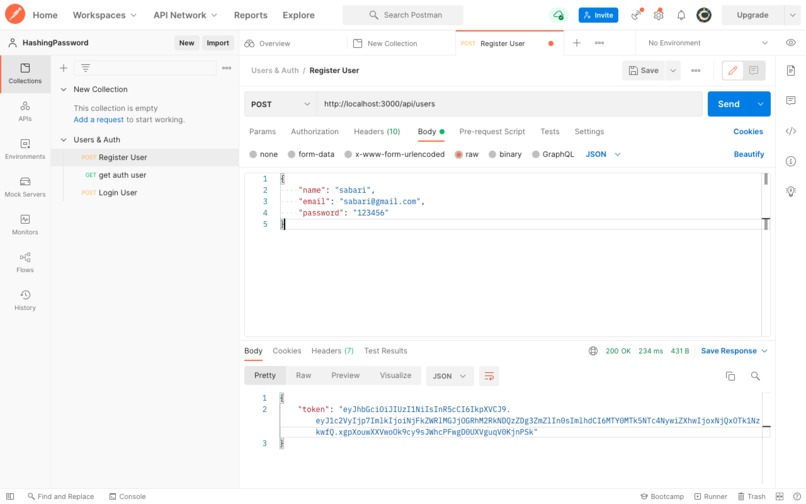Image resolution: width=806 pixels, height=504 pixels.
Task: Open comments icon in right sidebar
Action: point(791,100)
